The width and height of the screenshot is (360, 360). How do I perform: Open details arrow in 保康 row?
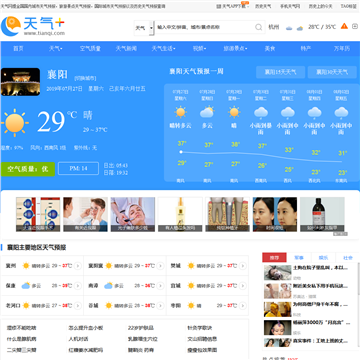click(x=78, y=286)
